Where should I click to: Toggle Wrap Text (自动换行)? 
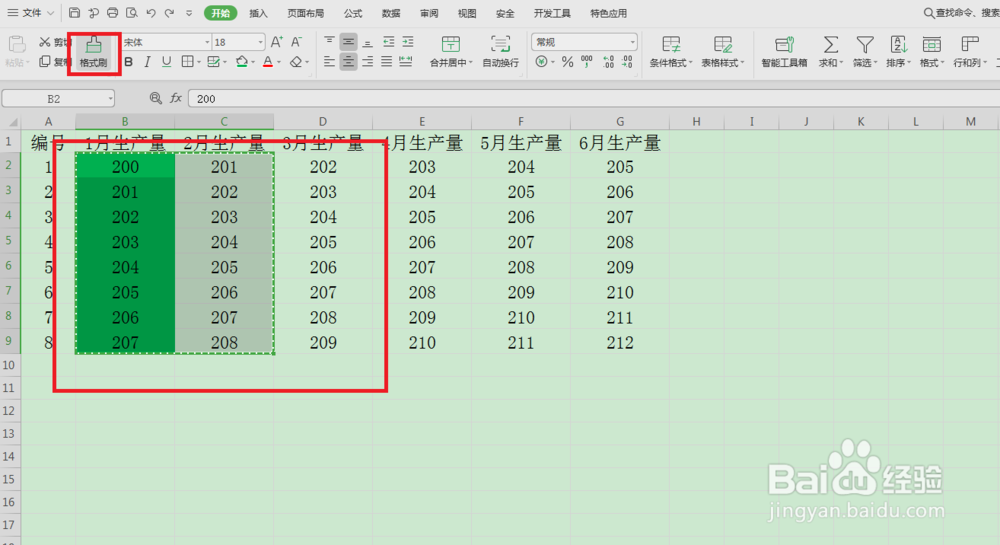[501, 52]
